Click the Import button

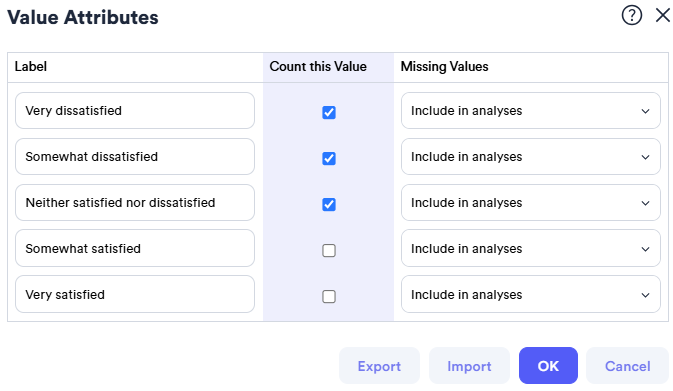pyautogui.click(x=469, y=366)
